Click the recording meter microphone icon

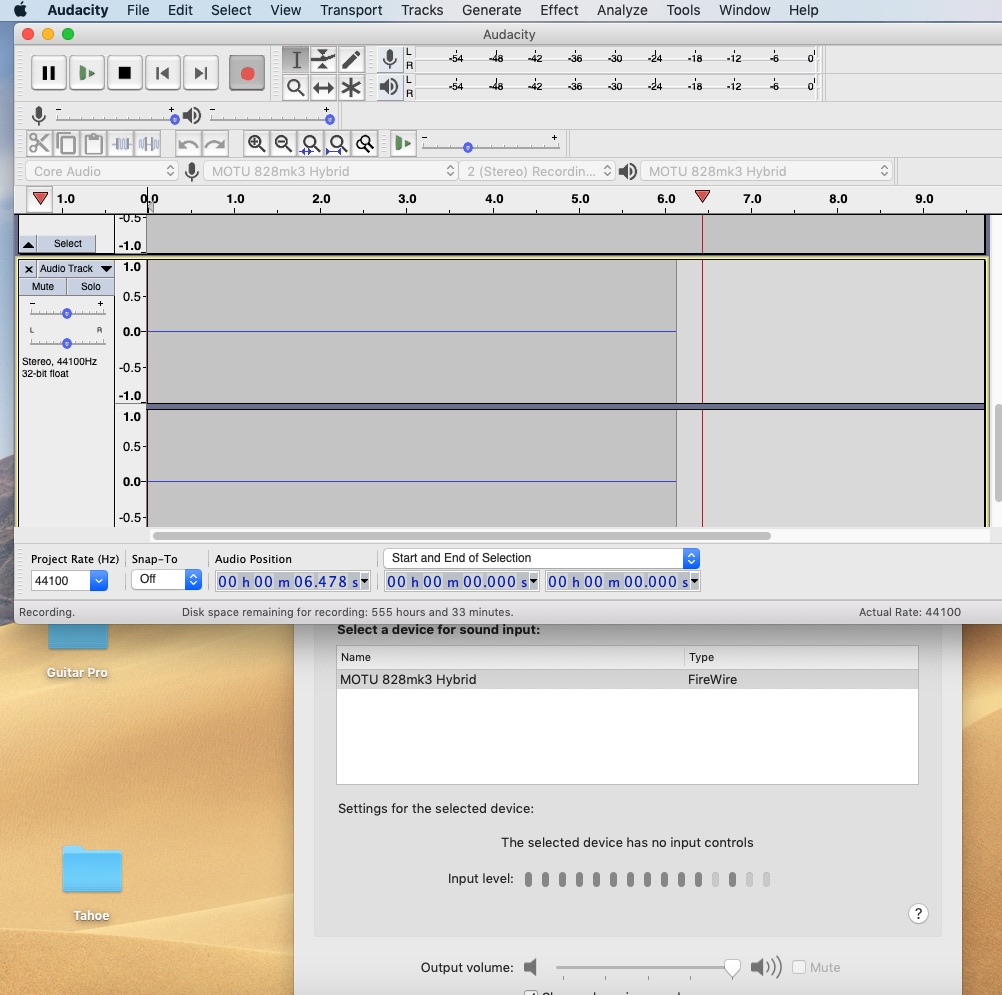(389, 59)
